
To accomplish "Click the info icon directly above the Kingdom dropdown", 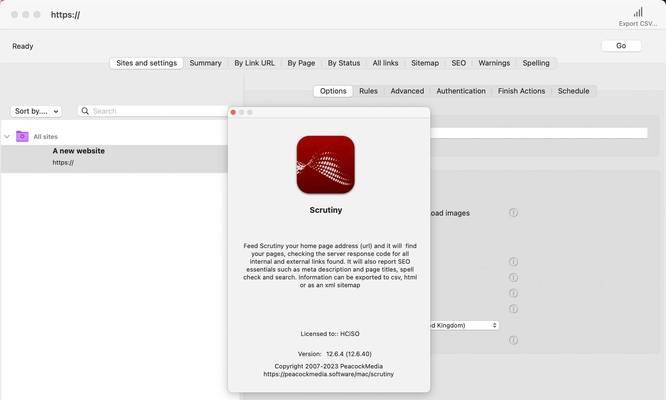I will click(513, 309).
